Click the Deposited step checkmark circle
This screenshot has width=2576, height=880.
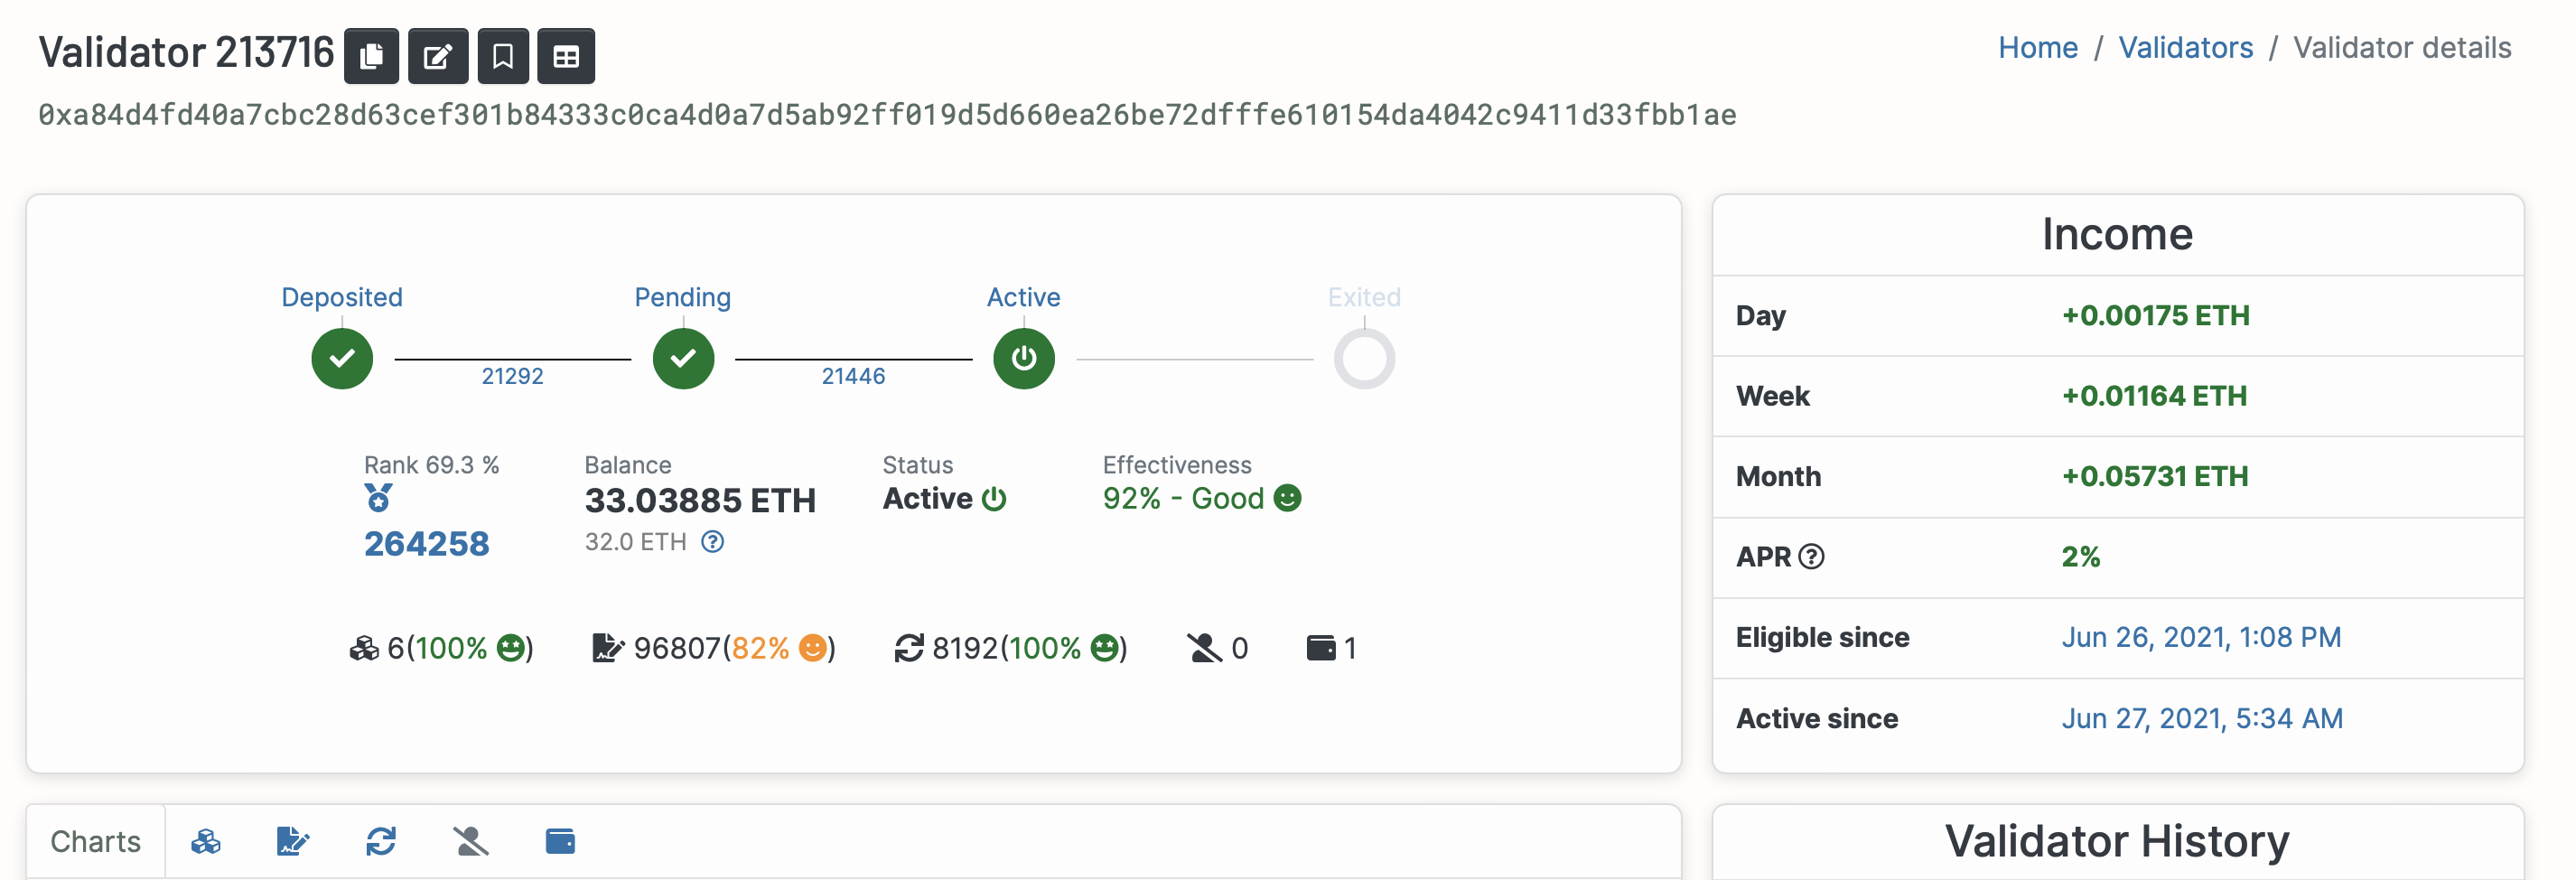pyautogui.click(x=342, y=358)
